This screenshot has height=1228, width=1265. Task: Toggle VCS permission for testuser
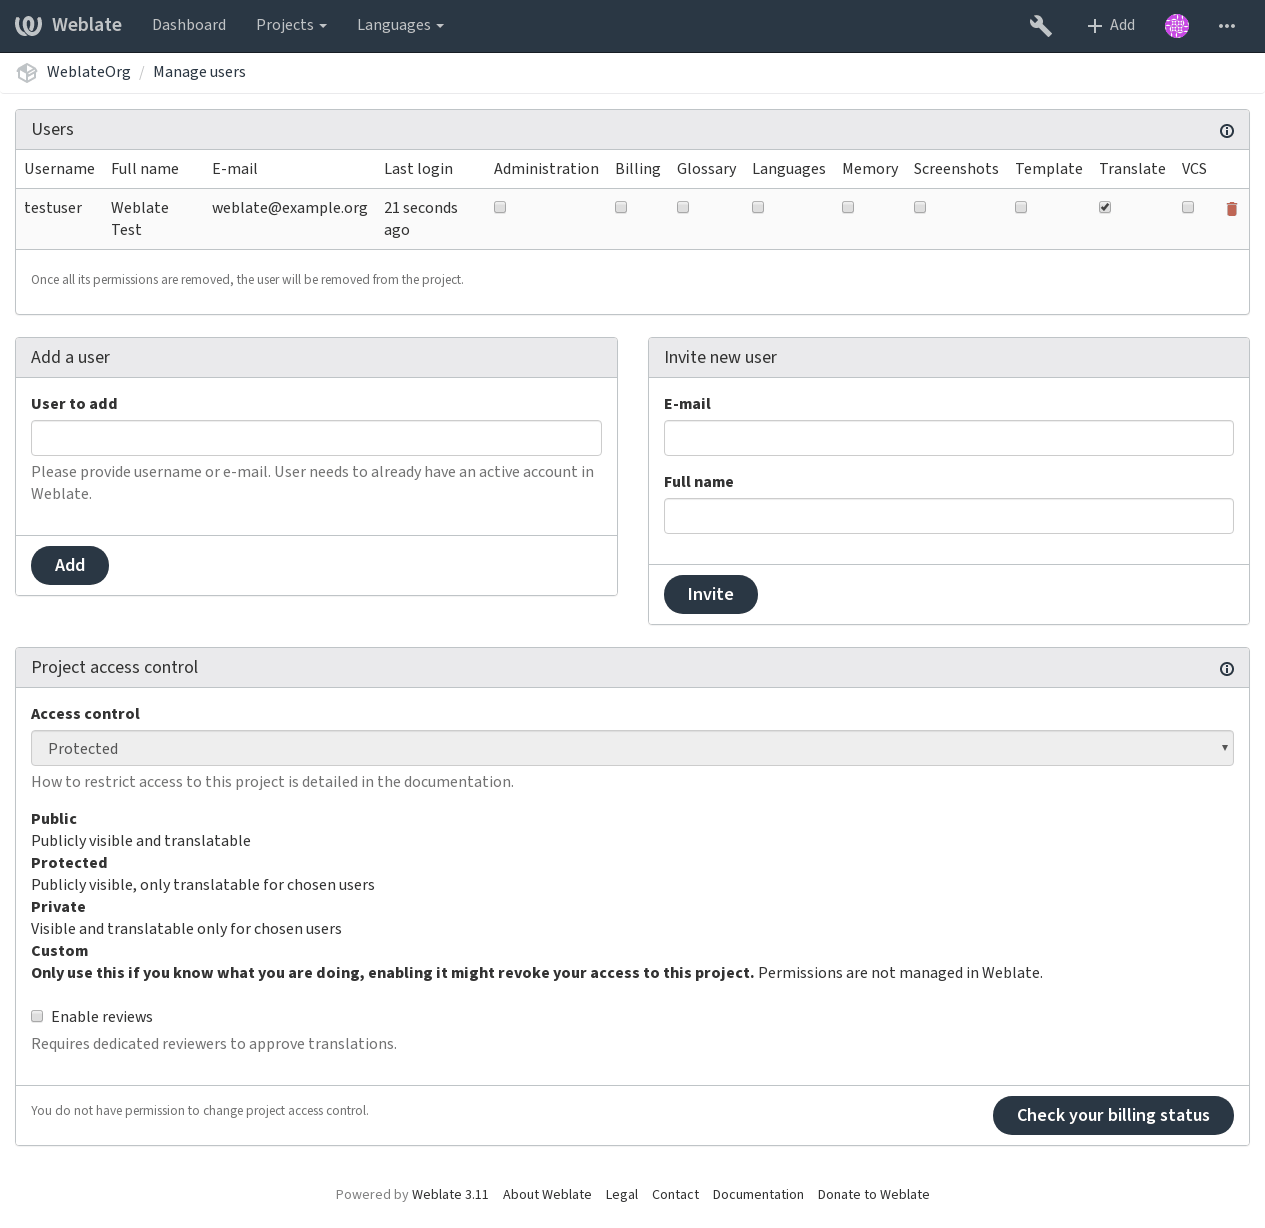coord(1188,207)
